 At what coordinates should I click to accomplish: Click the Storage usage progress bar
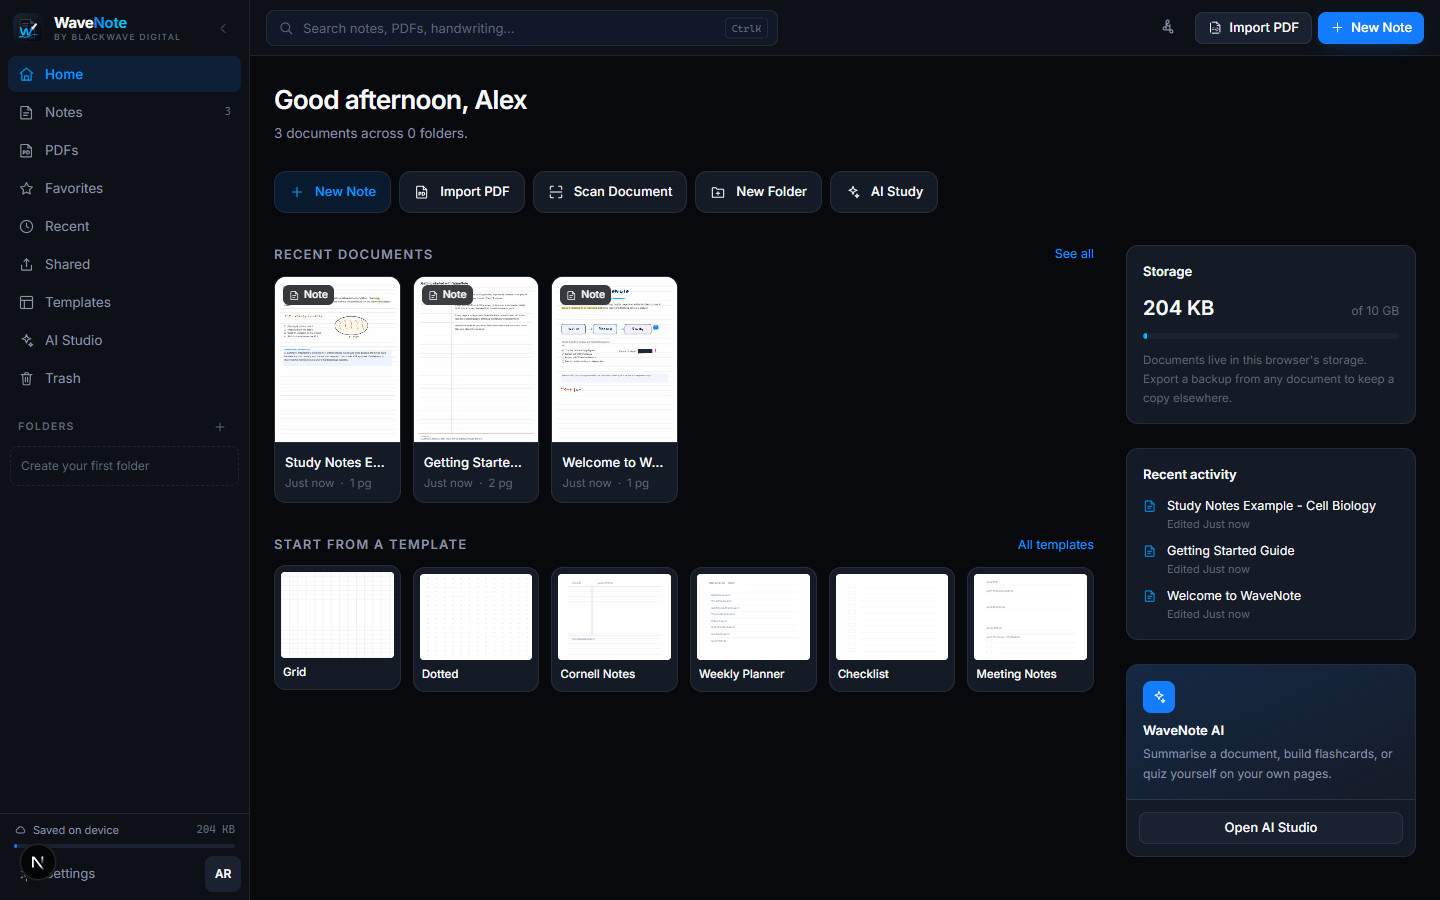coord(1271,336)
